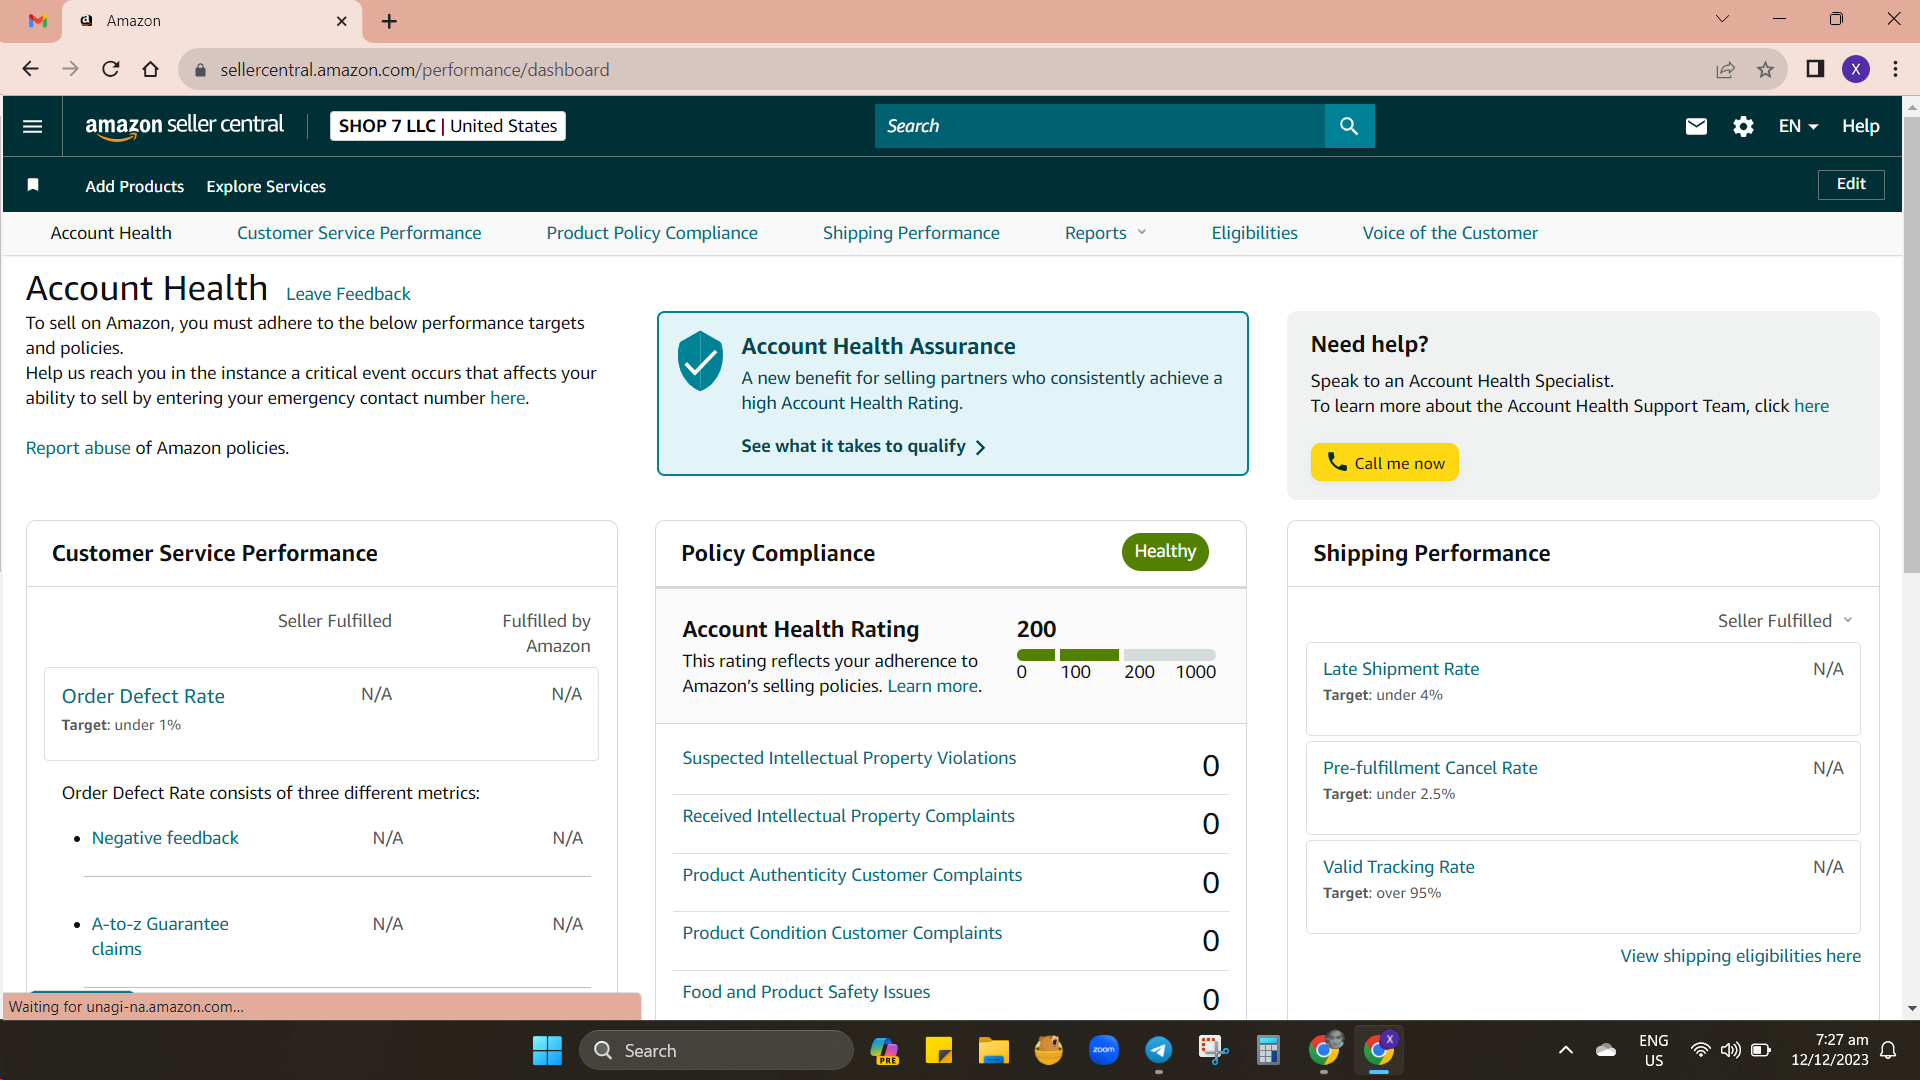Open the messages envelope icon
Viewport: 1920px width, 1080px height.
point(1696,126)
